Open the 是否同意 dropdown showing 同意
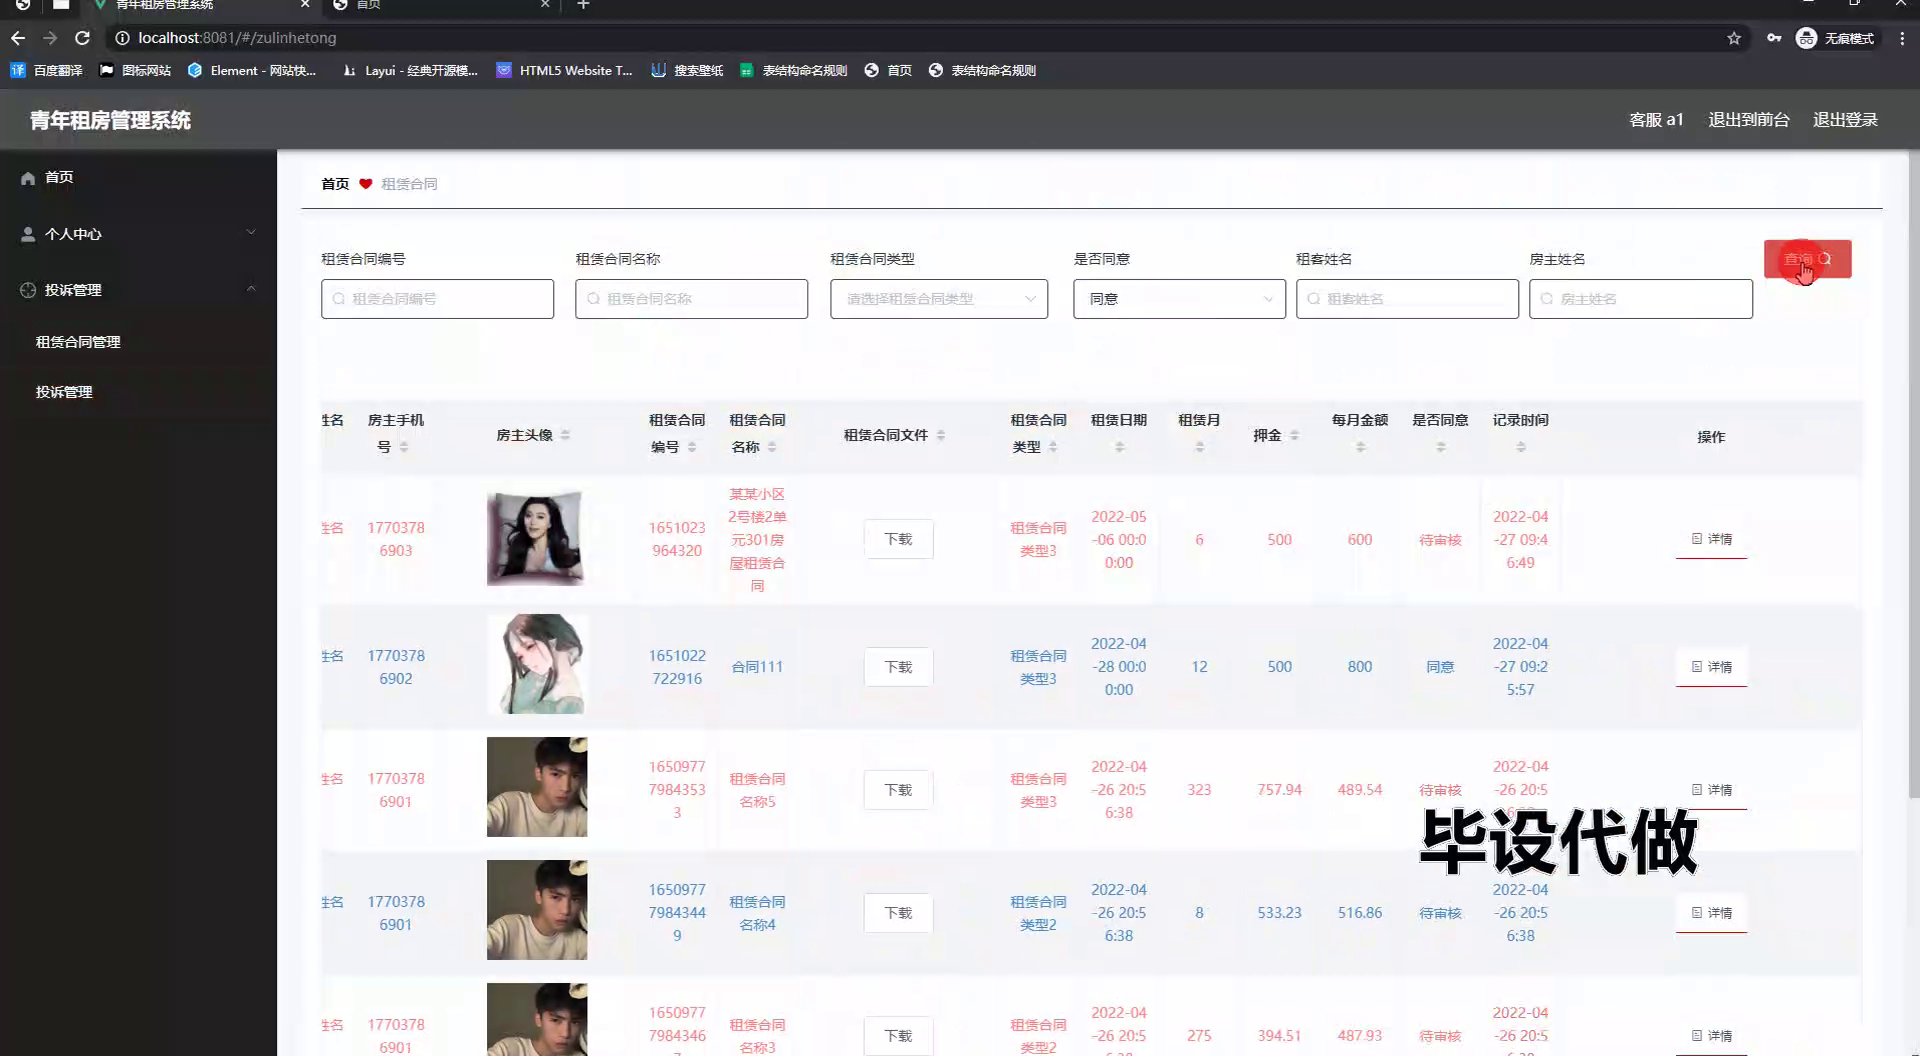The width and height of the screenshot is (1920, 1056). [x=1179, y=299]
